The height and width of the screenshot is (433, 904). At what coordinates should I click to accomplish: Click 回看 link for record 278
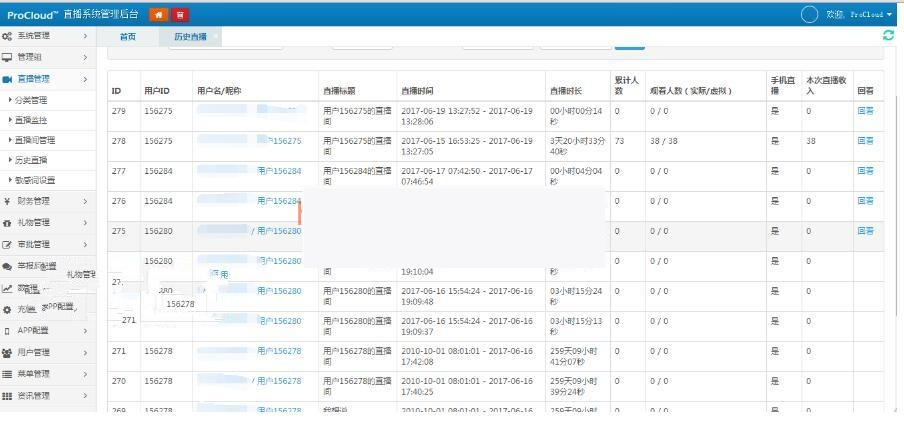[865, 141]
